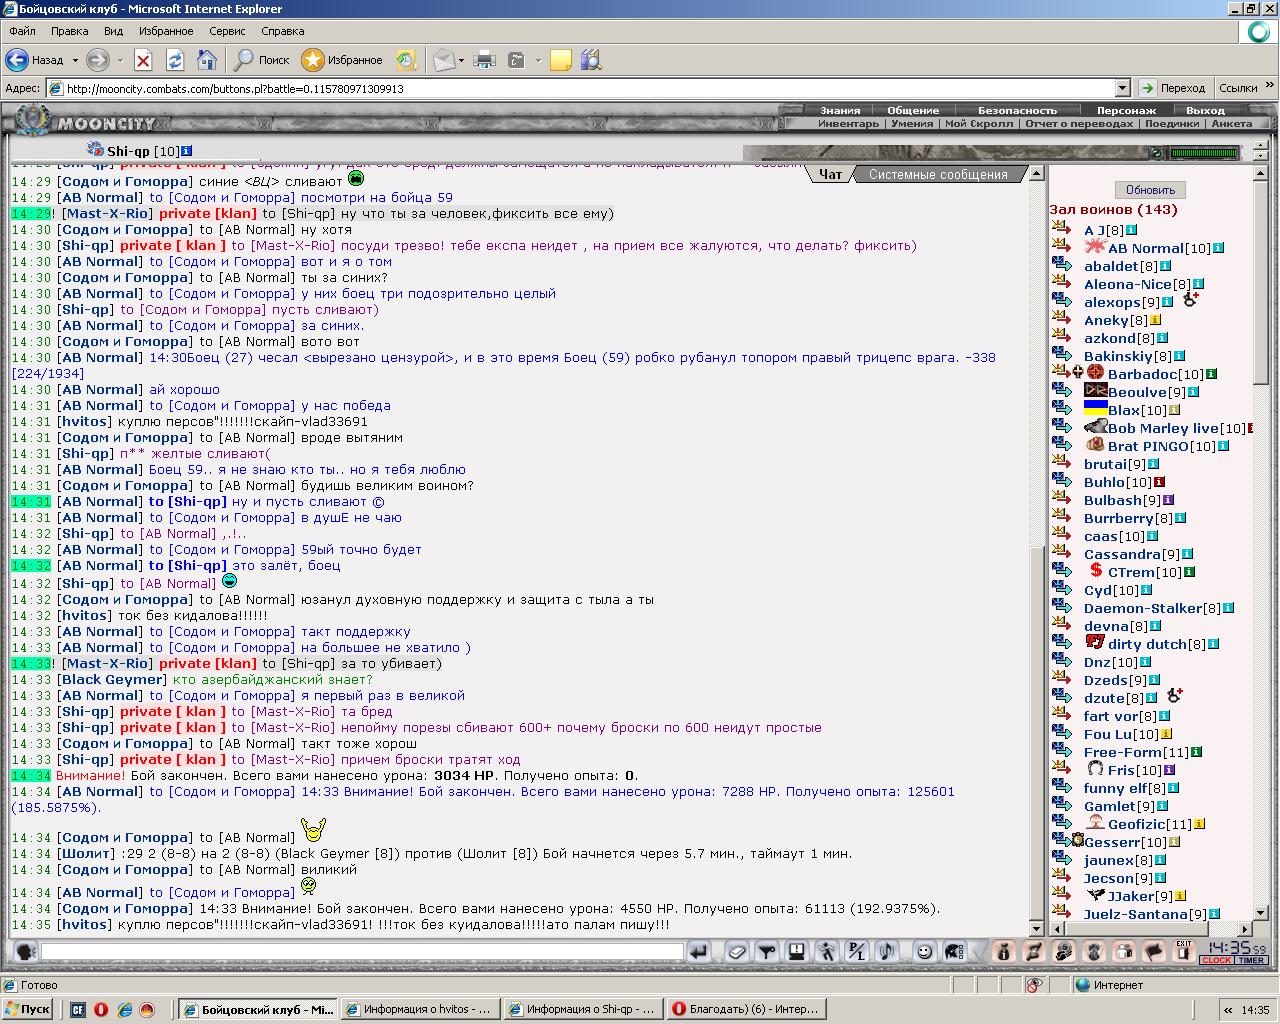The image size is (1280, 1024).
Task: Click the IE Back (Назад) button
Action: 36,60
